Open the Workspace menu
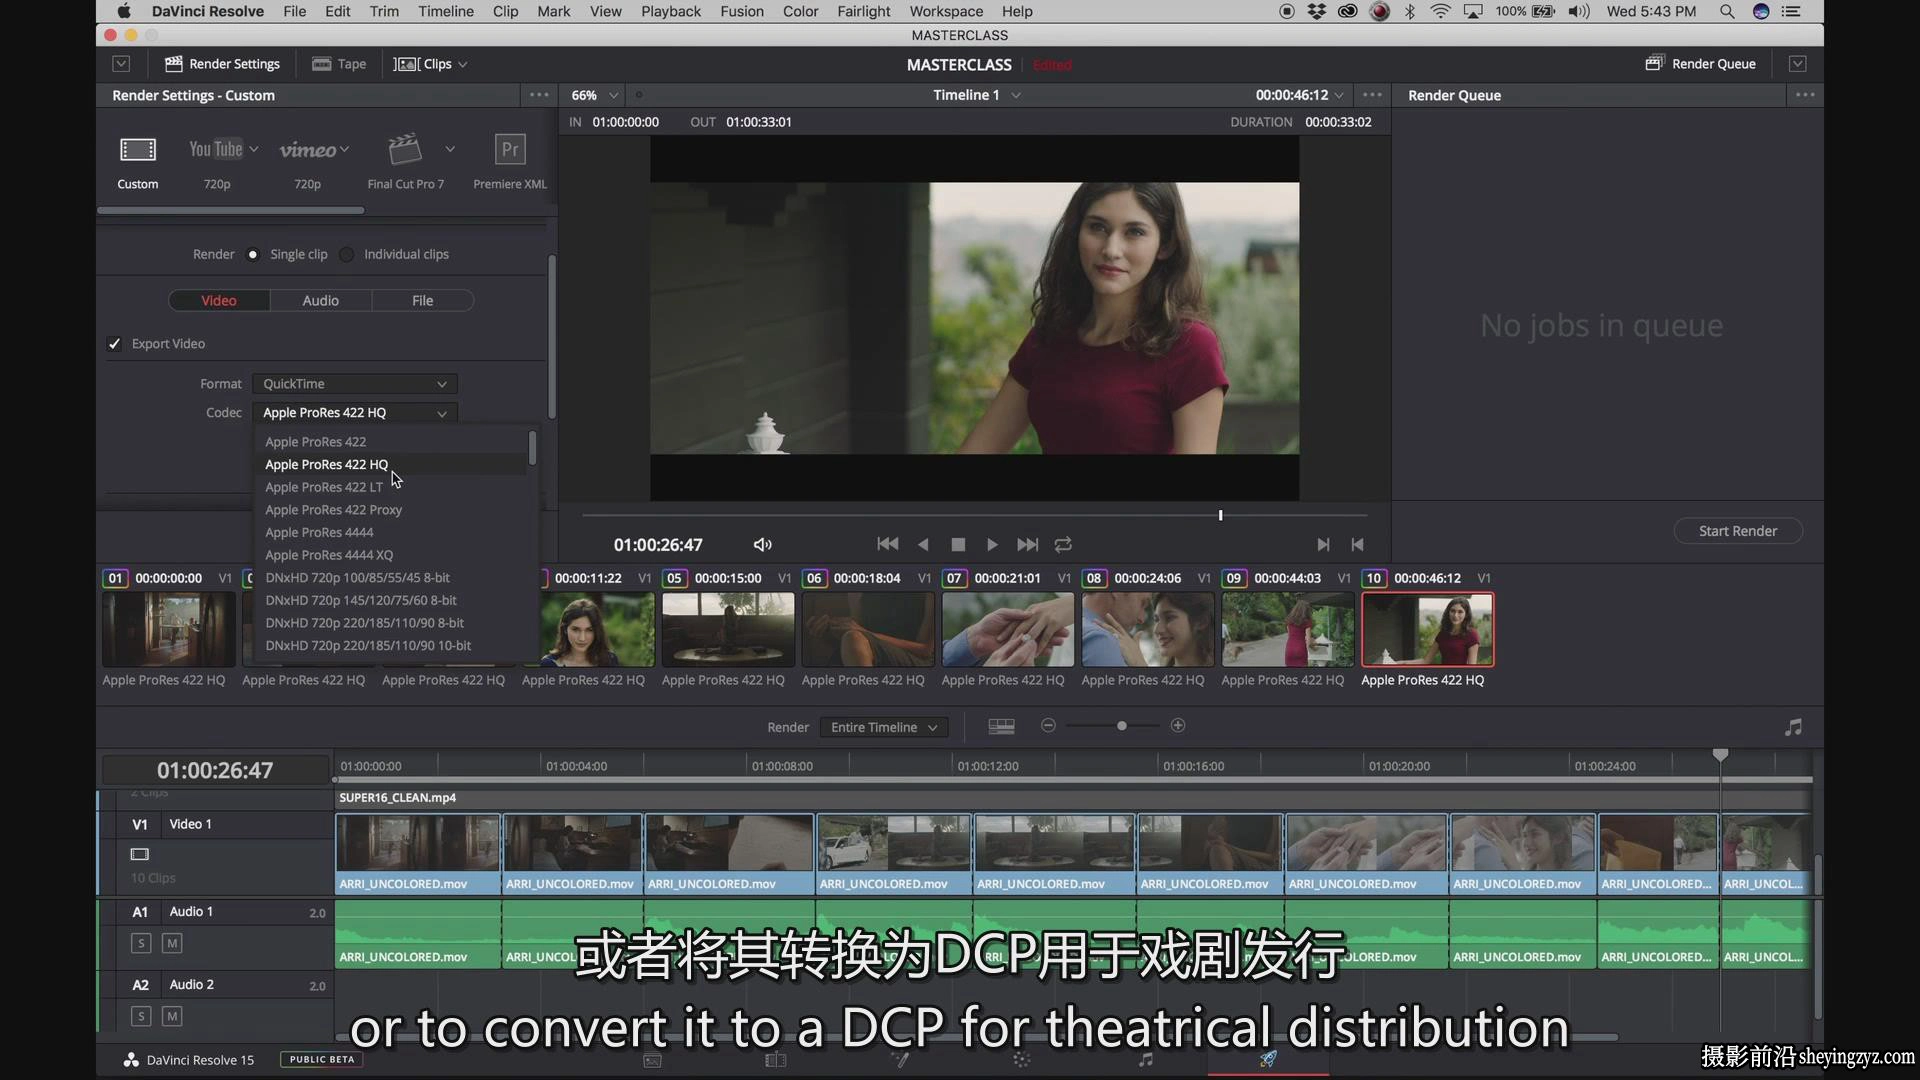The image size is (1920, 1080). tap(946, 12)
